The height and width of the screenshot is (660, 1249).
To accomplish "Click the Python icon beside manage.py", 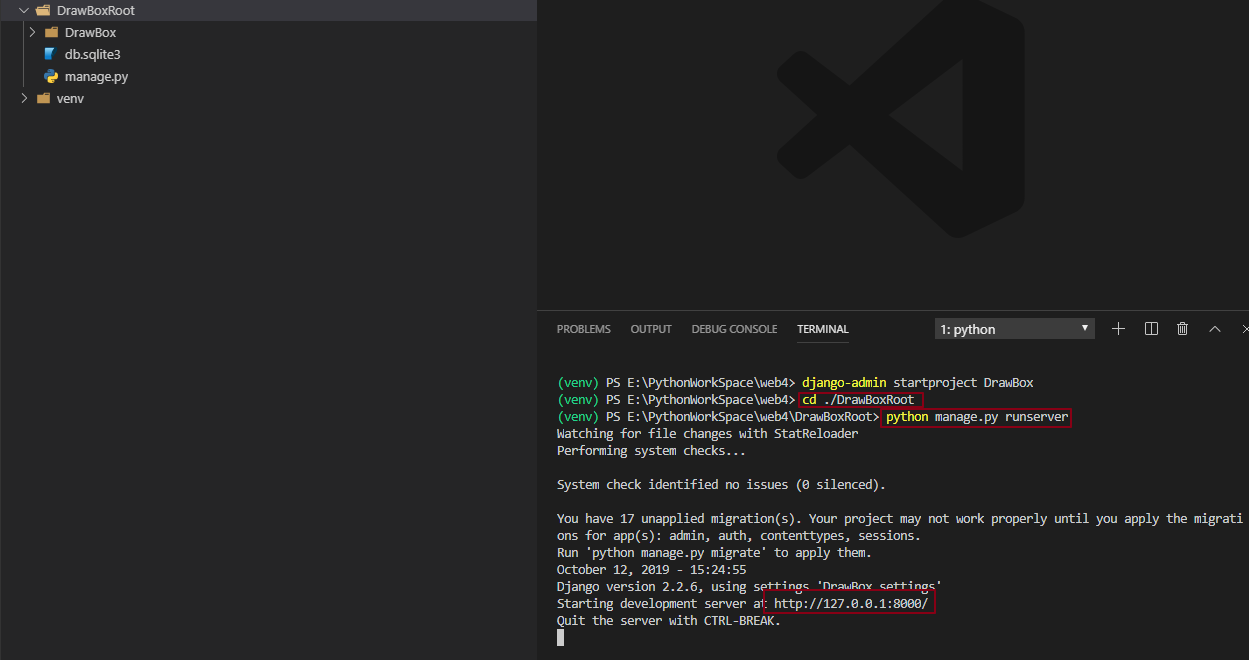I will pyautogui.click(x=50, y=76).
